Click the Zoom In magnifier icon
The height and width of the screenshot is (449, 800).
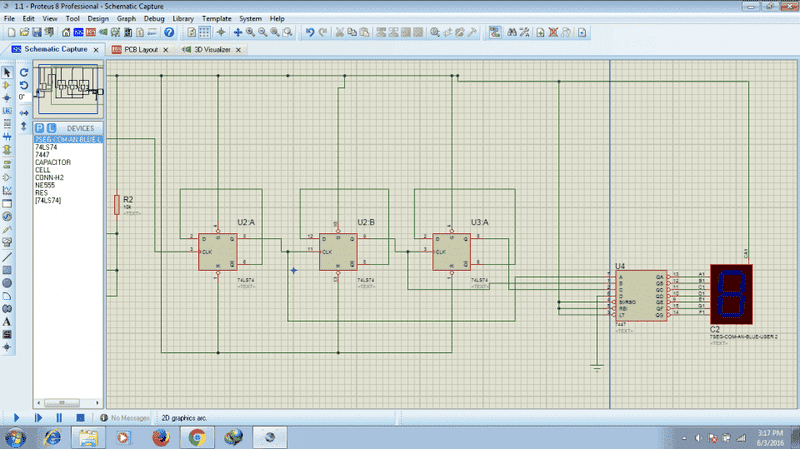pyautogui.click(x=249, y=32)
